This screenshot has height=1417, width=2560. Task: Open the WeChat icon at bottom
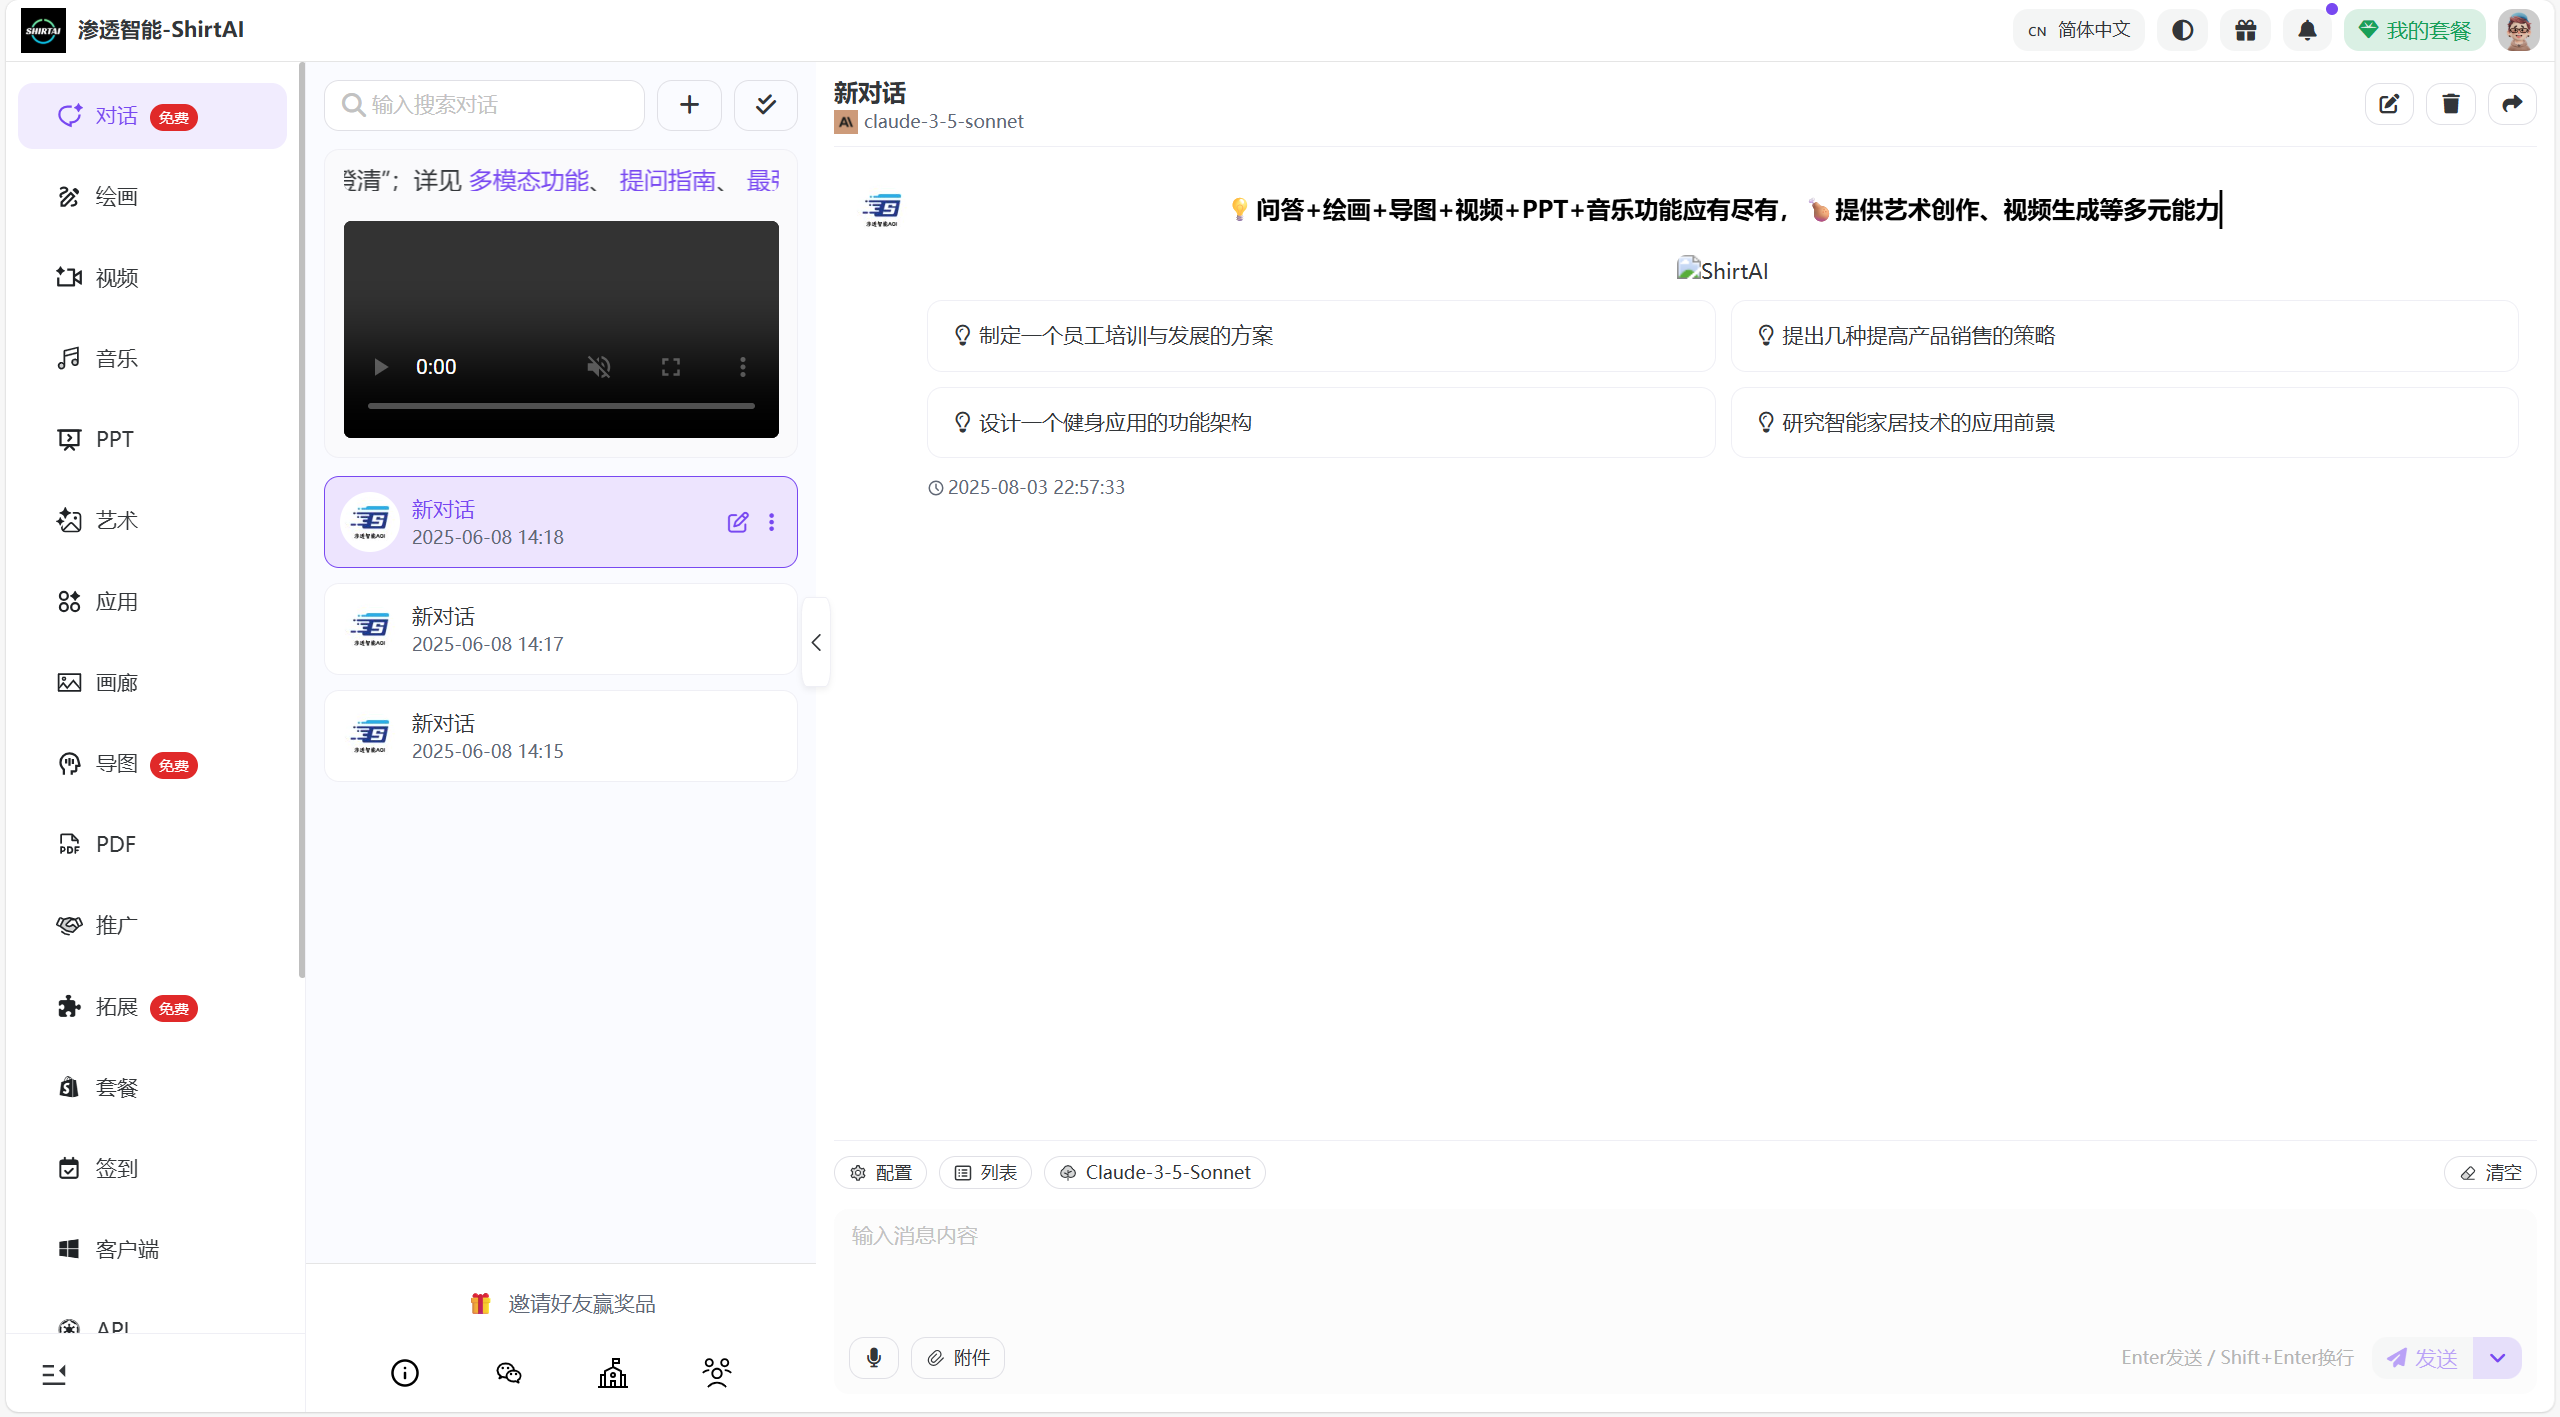click(509, 1373)
